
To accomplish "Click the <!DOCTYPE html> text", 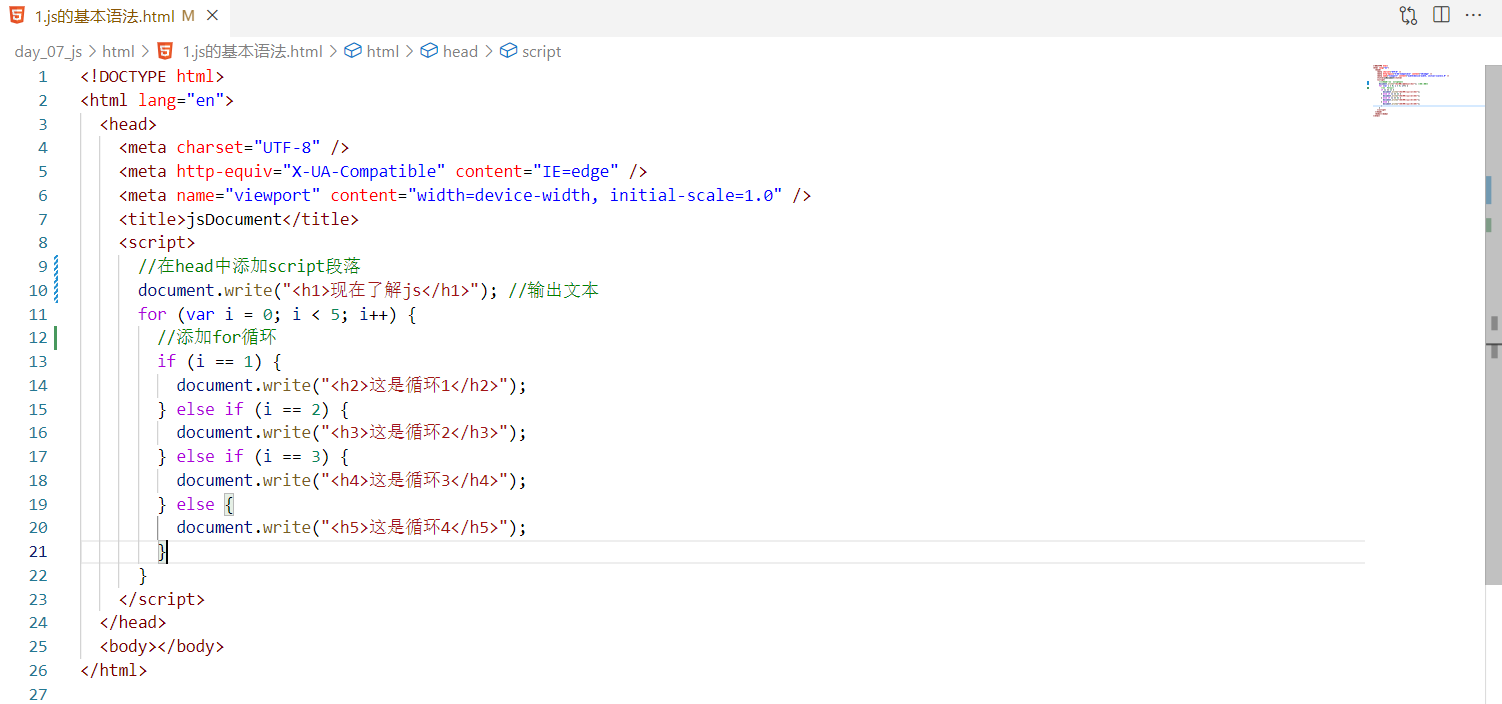I will (x=152, y=77).
